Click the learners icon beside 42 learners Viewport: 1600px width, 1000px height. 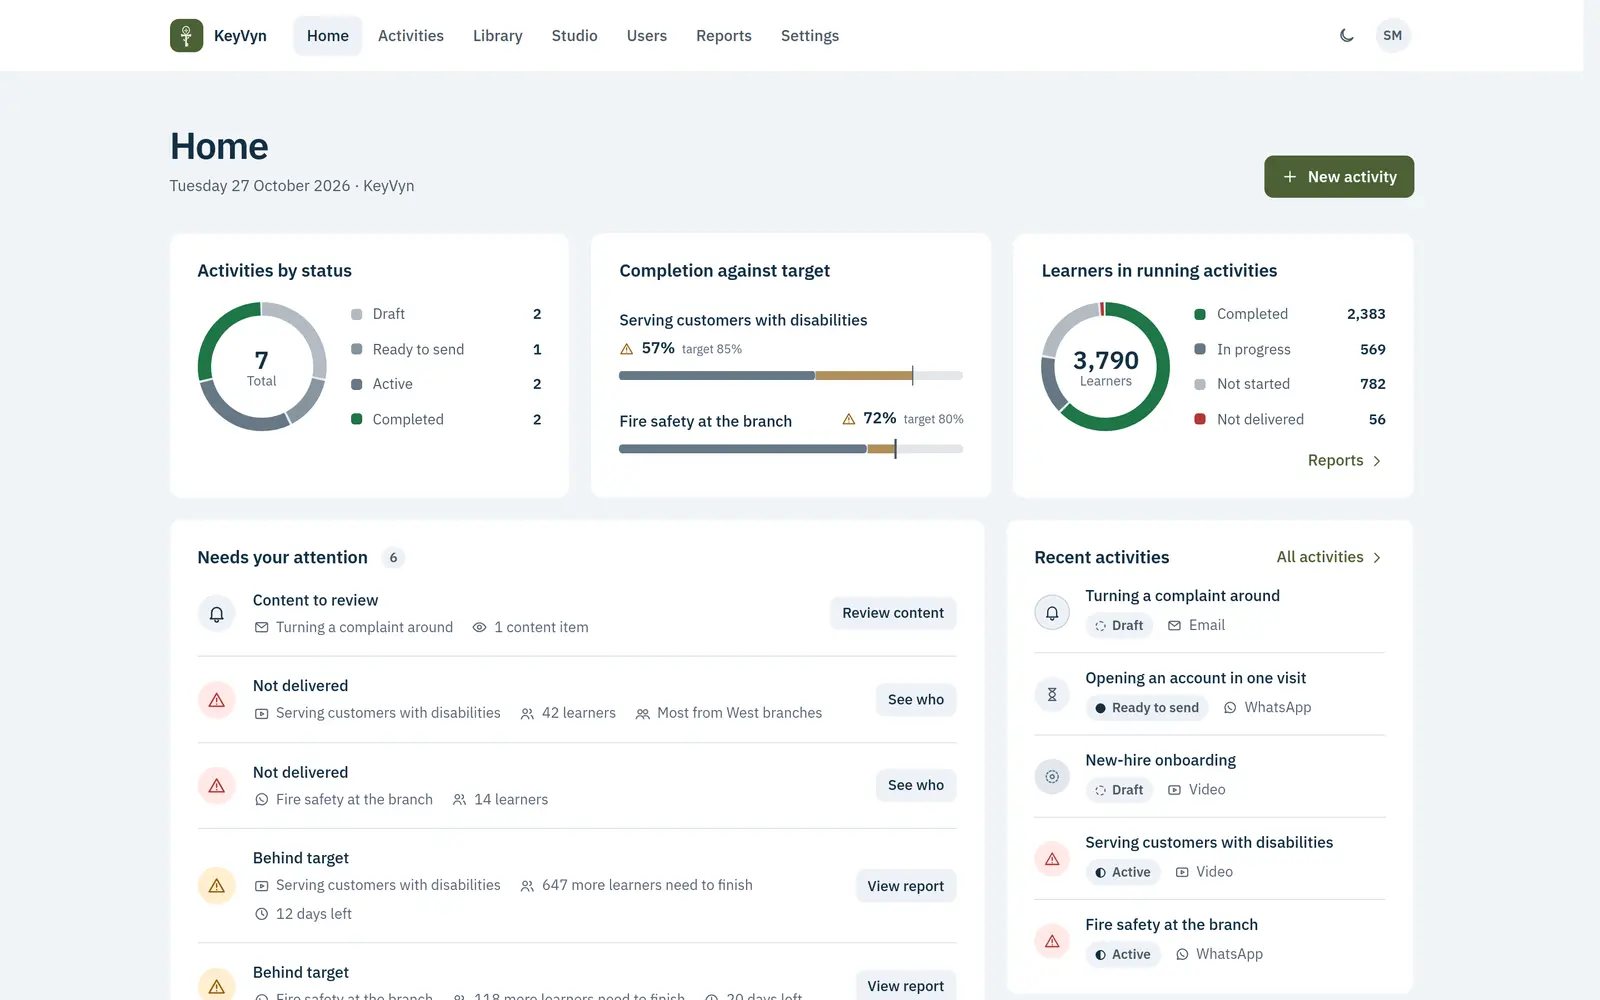527,714
